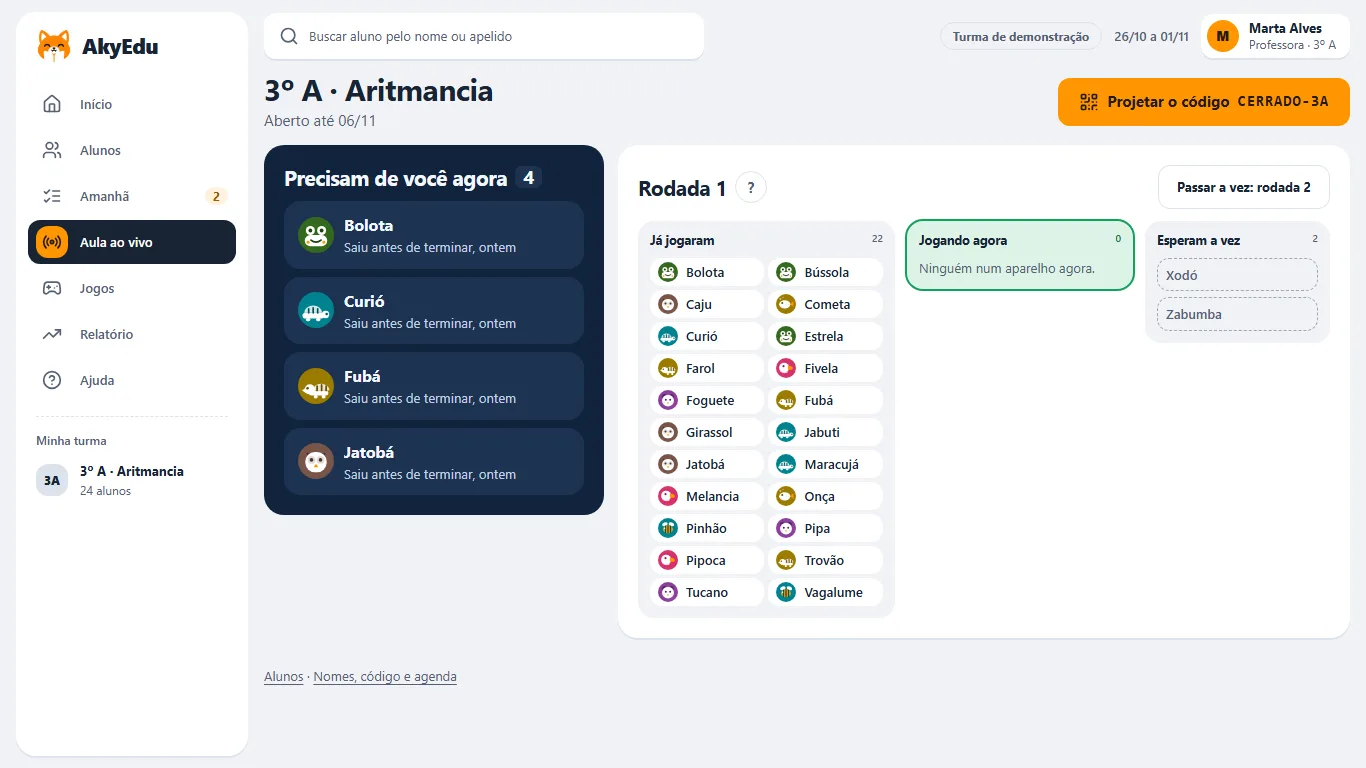Open the Nomes, código e agenda link
This screenshot has width=1366, height=768.
[x=385, y=677]
